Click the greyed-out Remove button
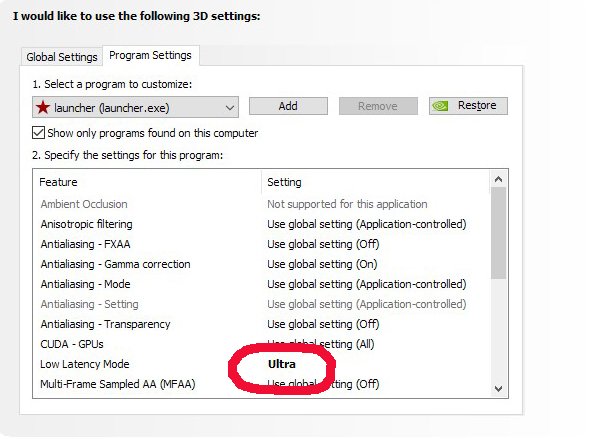The height and width of the screenshot is (439, 603). pos(378,106)
